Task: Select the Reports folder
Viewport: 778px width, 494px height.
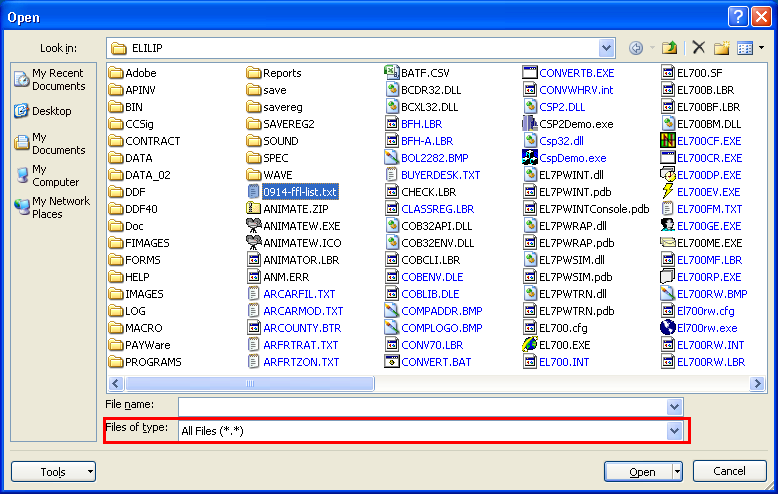Action: (x=274, y=73)
